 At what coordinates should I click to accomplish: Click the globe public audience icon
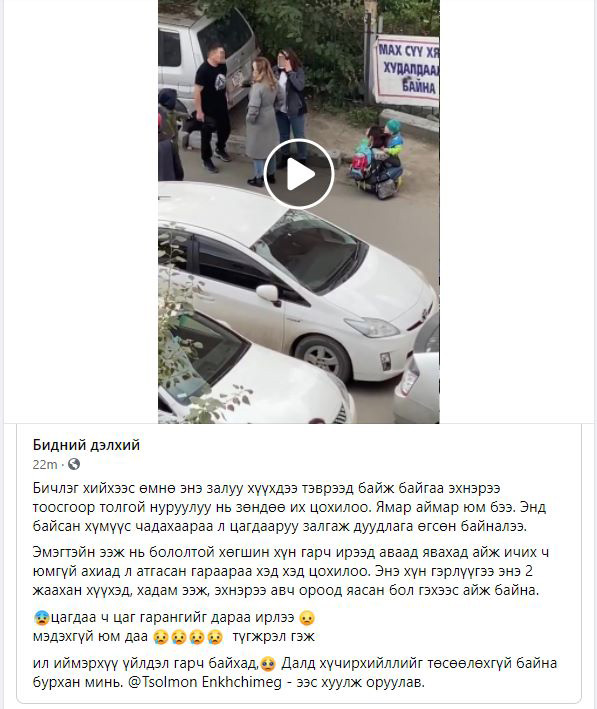pos(74,464)
